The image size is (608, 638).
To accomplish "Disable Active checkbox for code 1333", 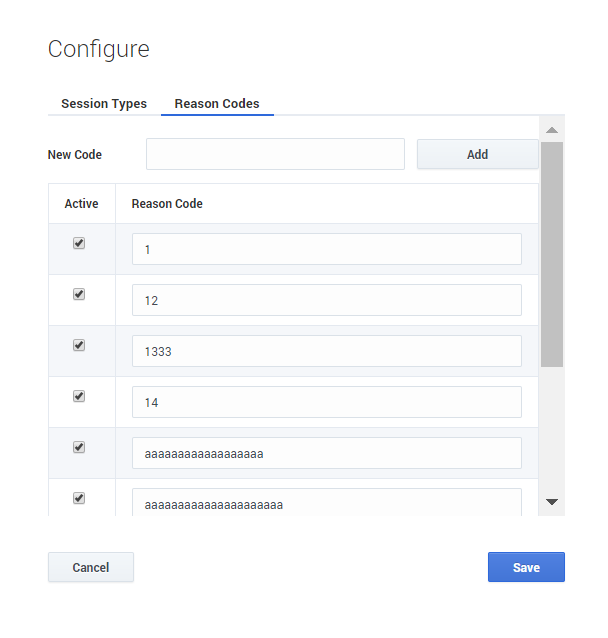I will click(79, 345).
